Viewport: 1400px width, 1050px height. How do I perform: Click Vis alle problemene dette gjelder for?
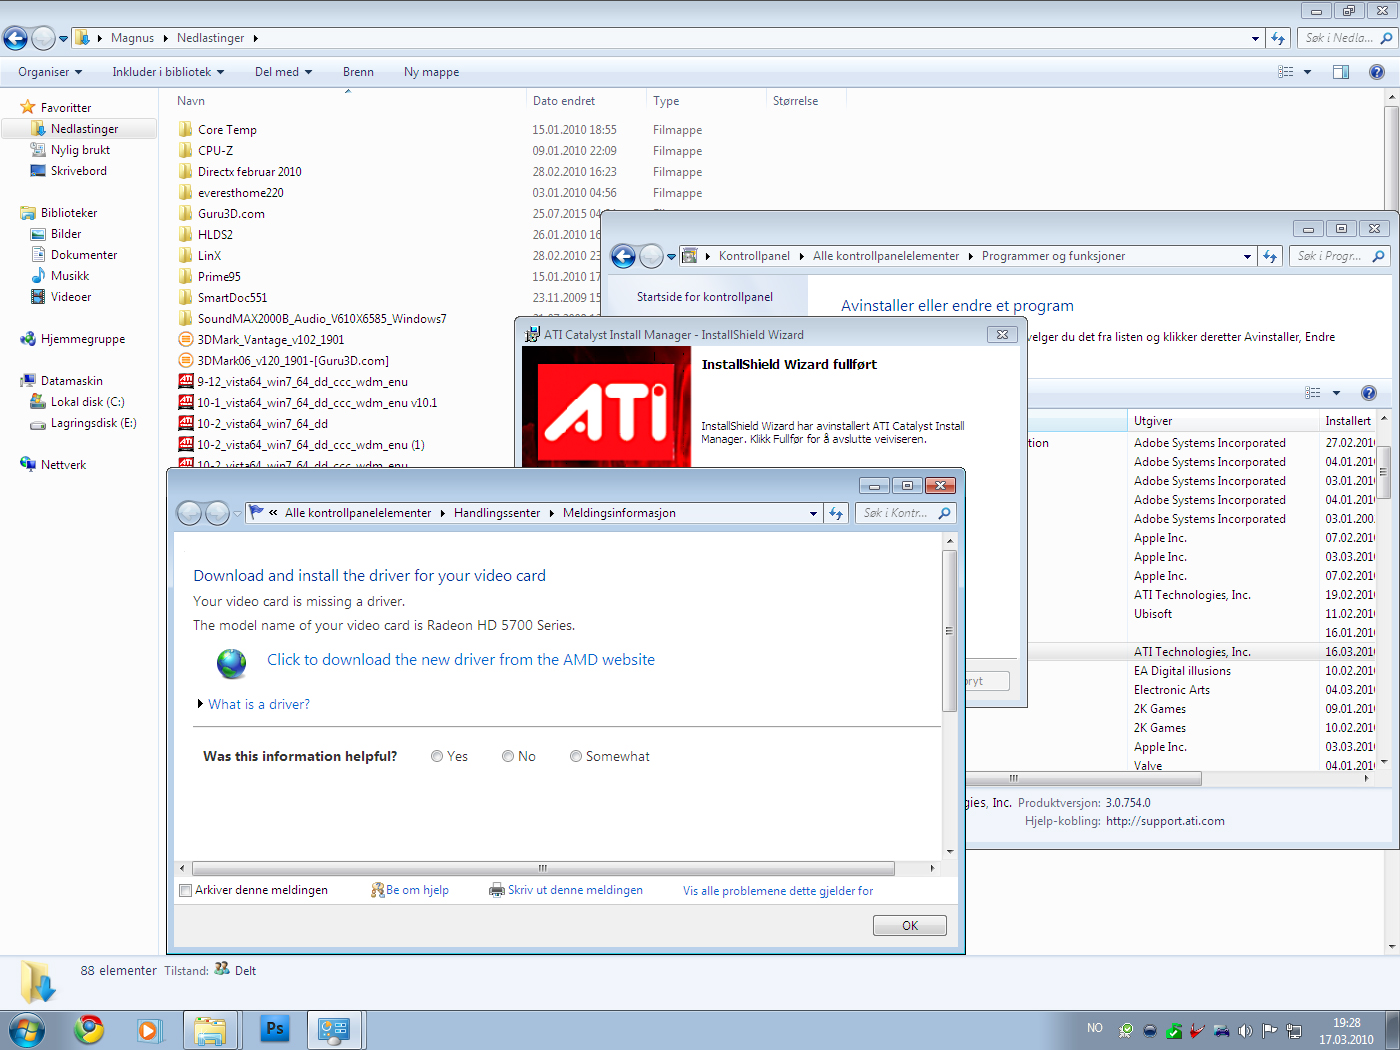[x=778, y=891]
